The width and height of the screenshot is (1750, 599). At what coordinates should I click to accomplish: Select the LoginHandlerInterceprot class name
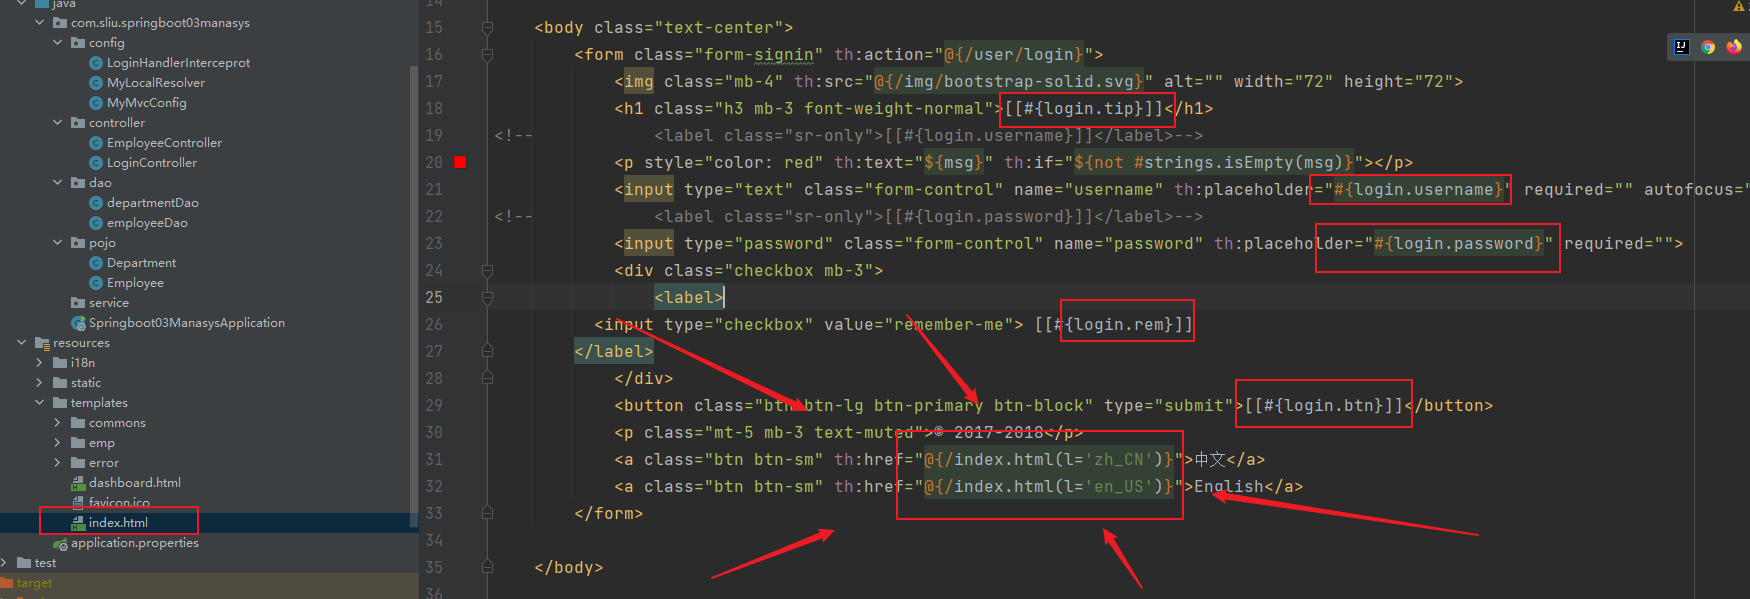coord(178,63)
